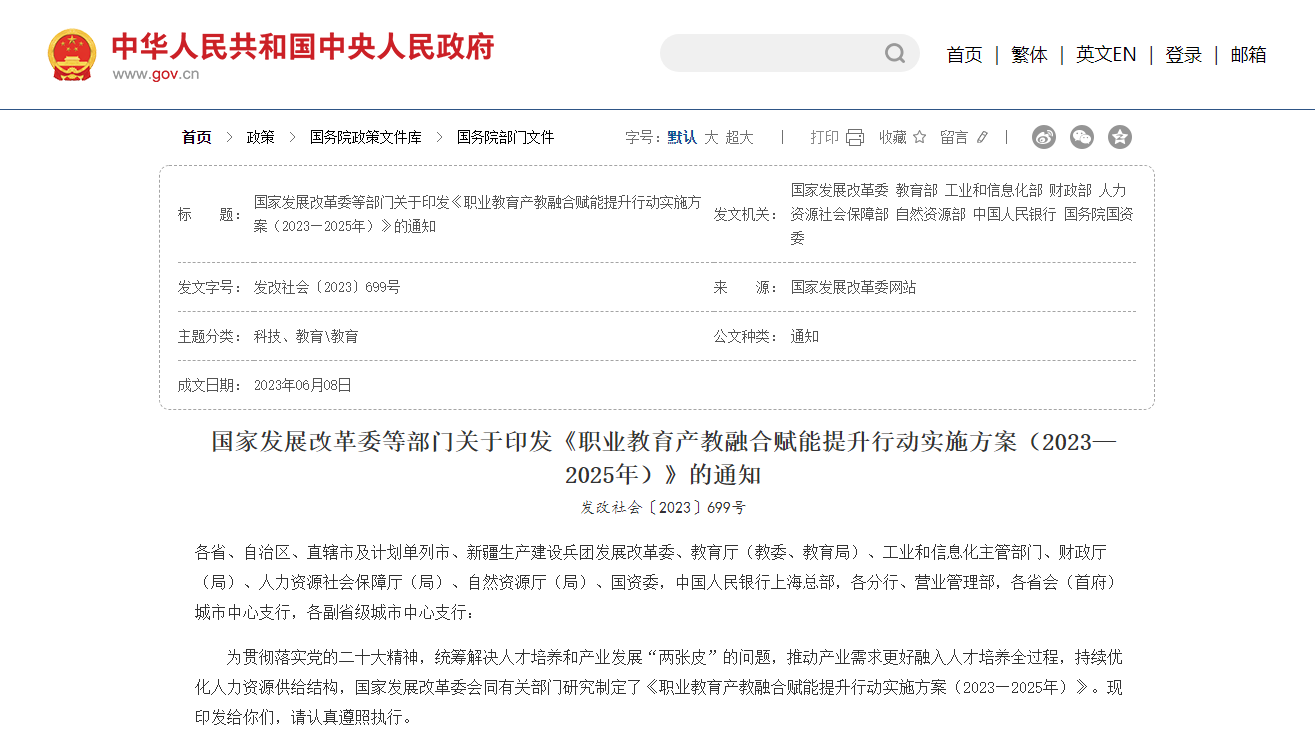Click the 发文字号 label
1315x741 pixels.
(x=210, y=287)
